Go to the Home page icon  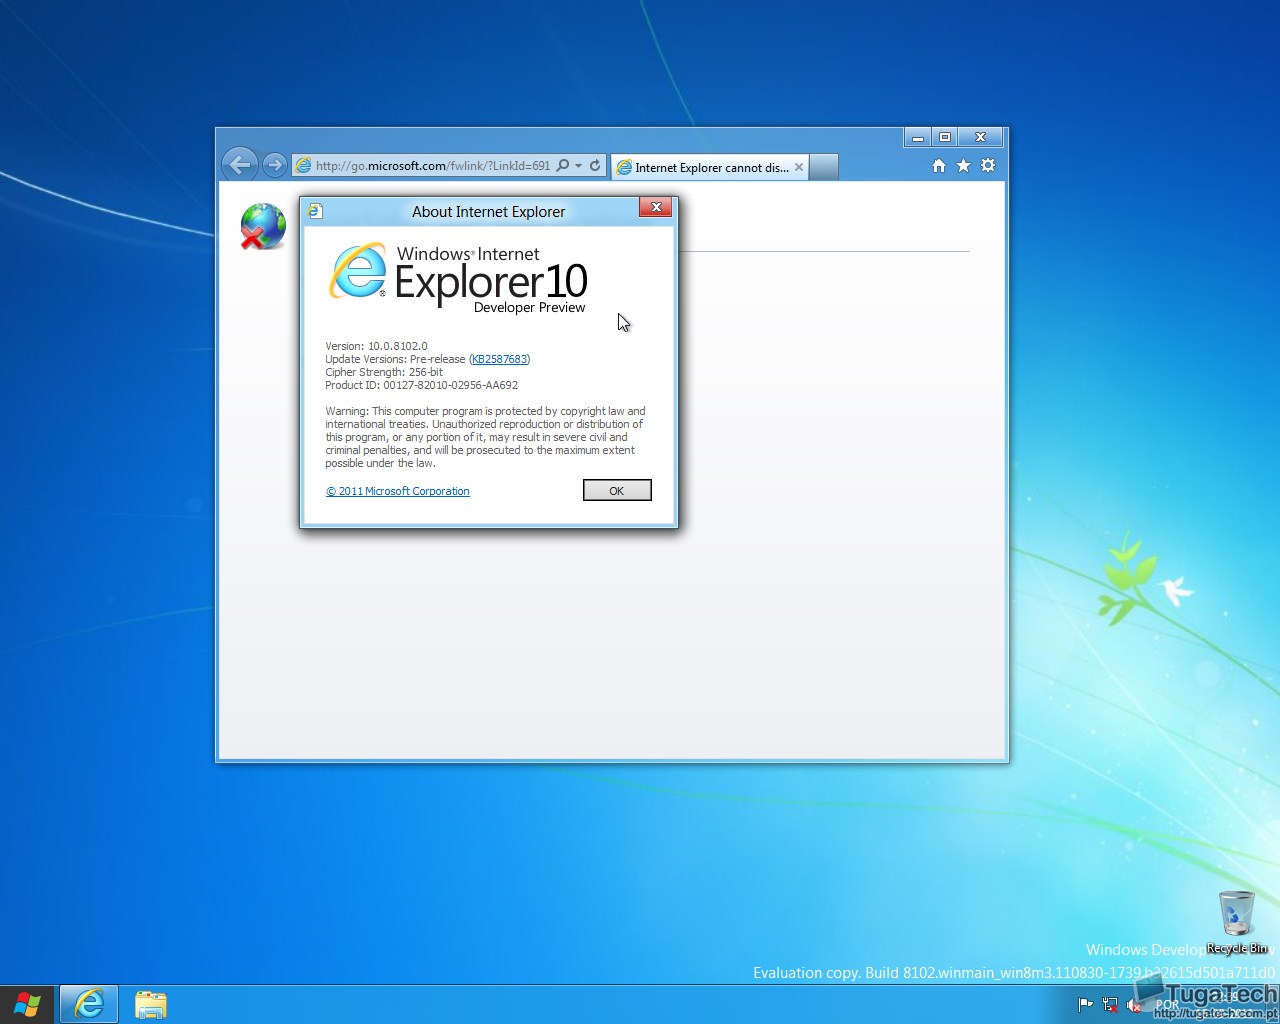coord(939,165)
